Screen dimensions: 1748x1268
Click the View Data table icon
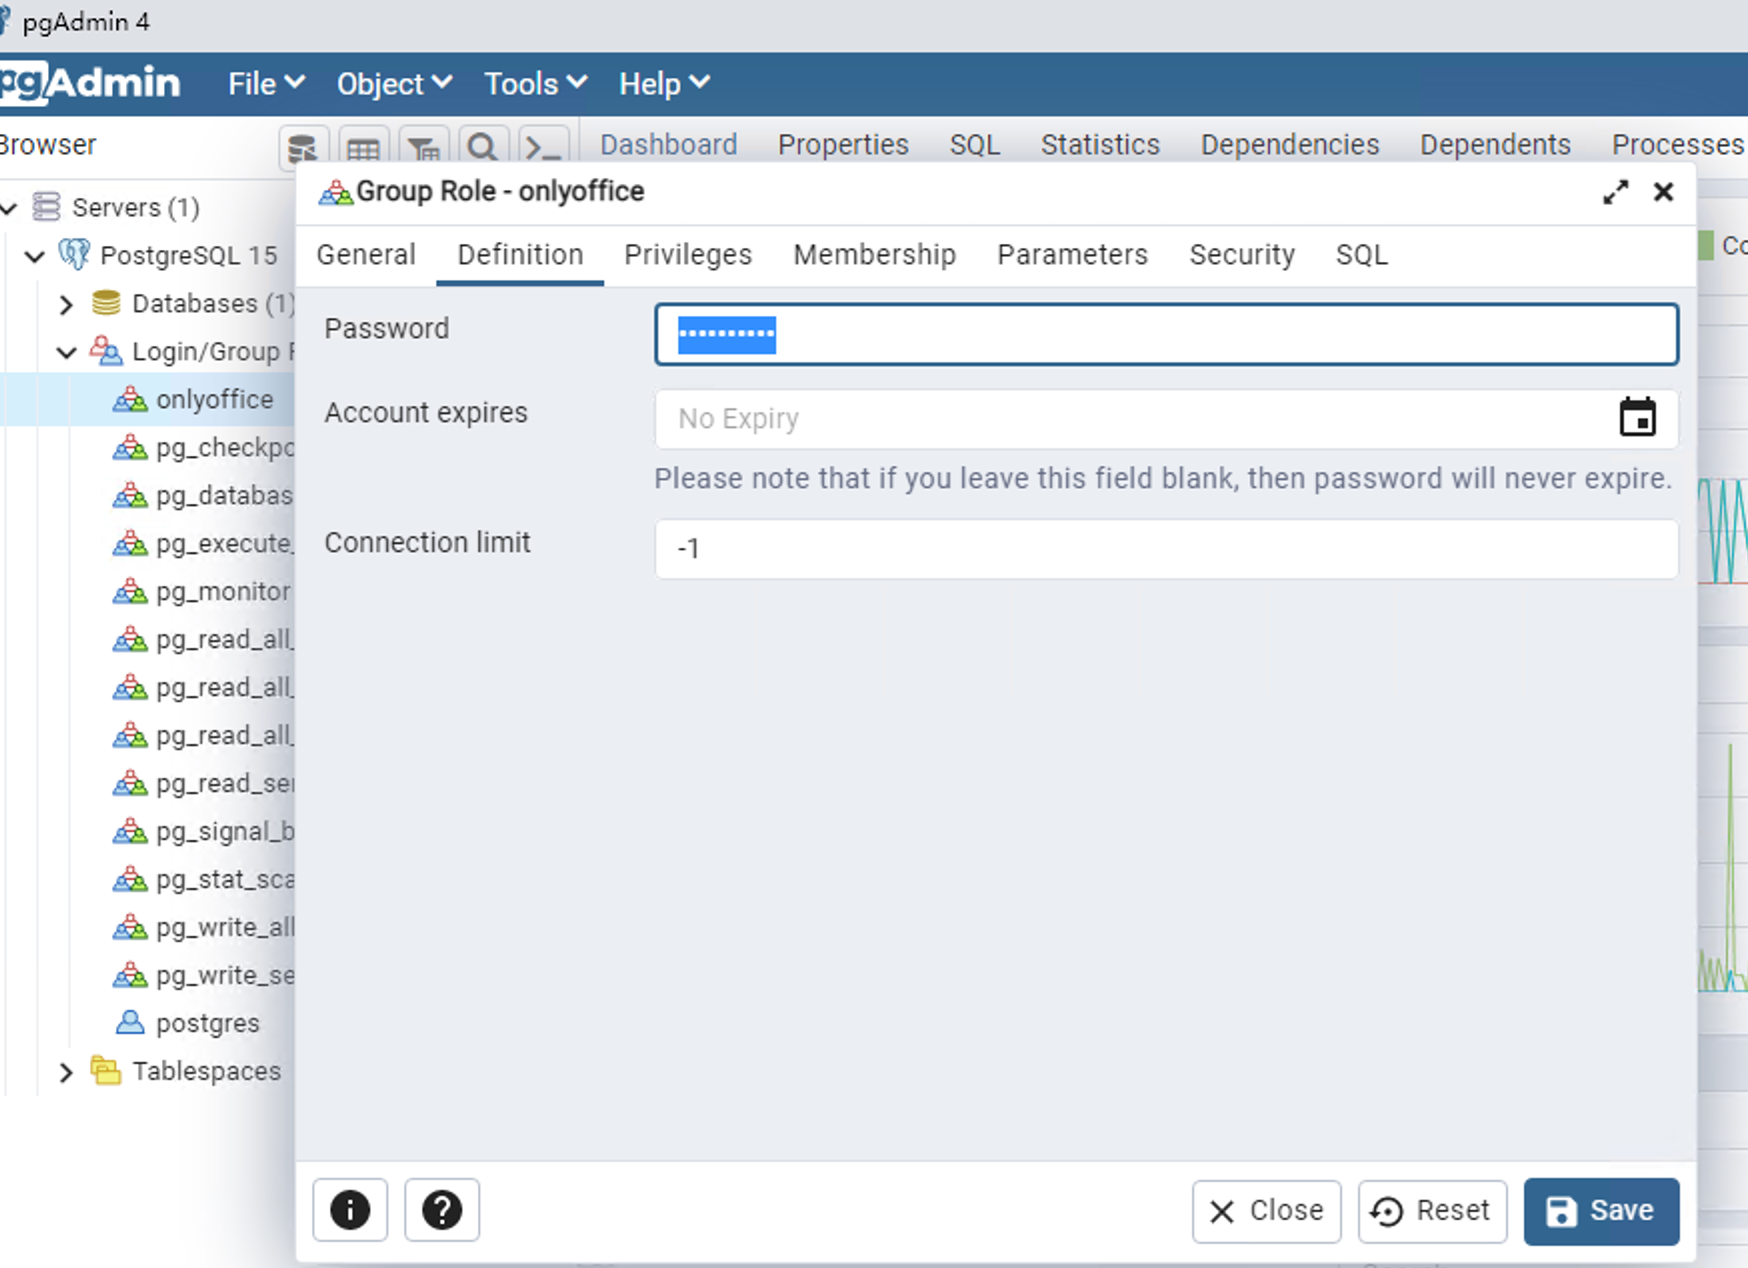point(362,148)
